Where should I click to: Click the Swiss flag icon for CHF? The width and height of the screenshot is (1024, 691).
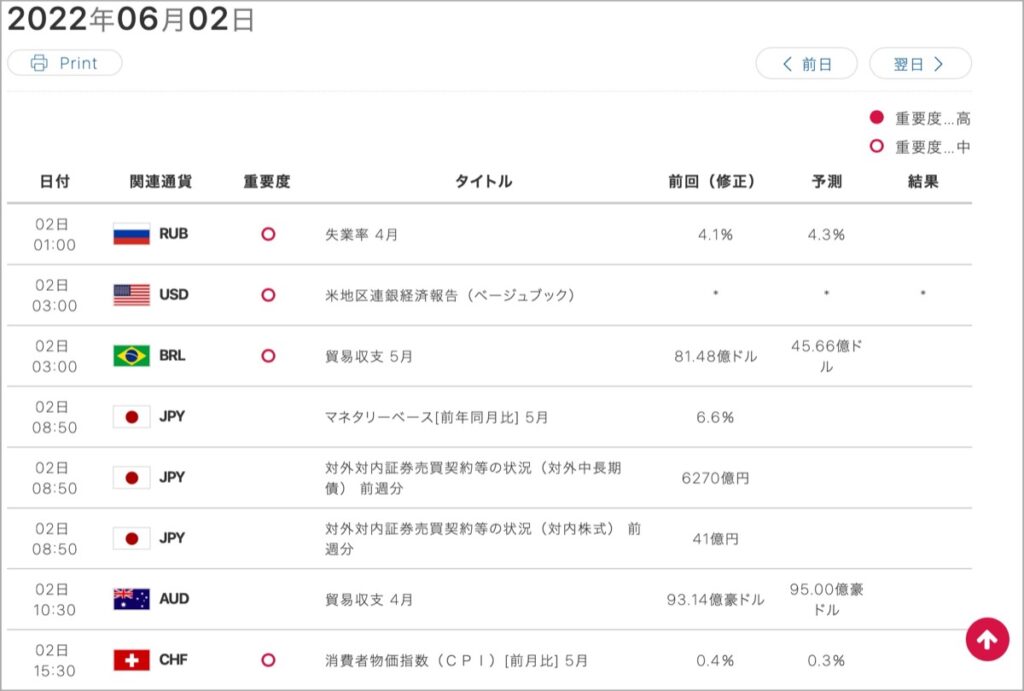(131, 660)
